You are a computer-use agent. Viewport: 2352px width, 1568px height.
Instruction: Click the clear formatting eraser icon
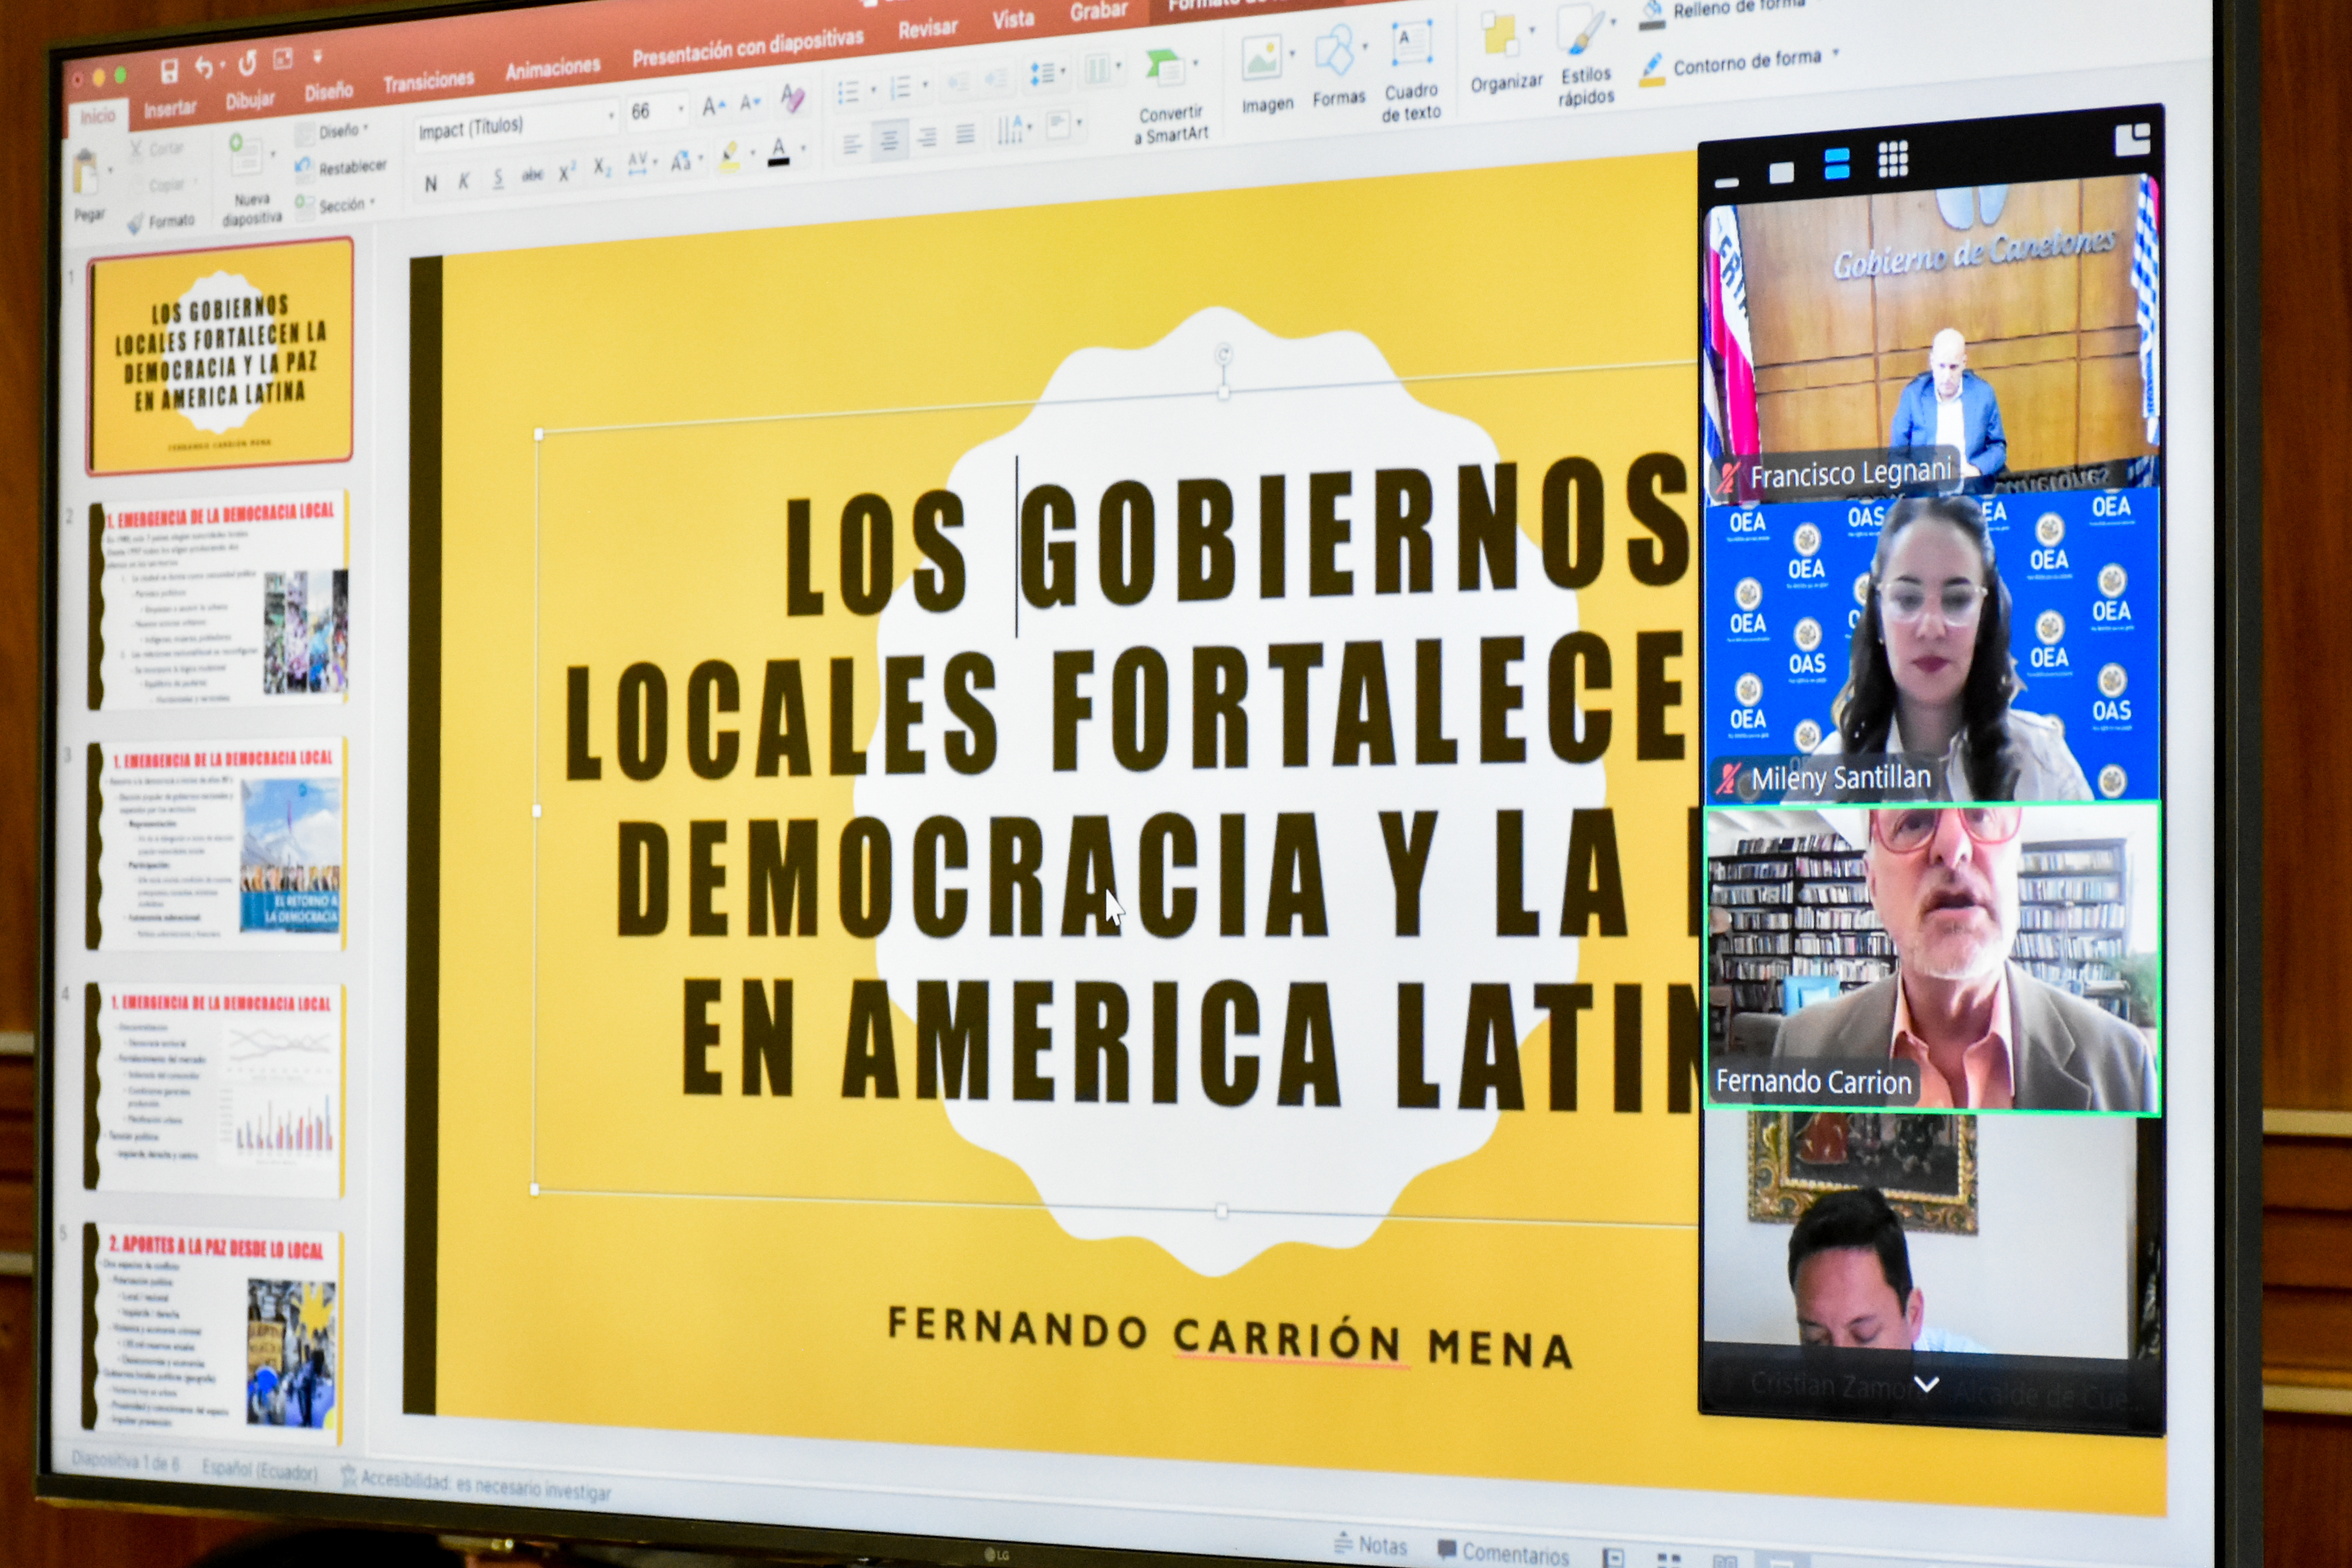792,97
